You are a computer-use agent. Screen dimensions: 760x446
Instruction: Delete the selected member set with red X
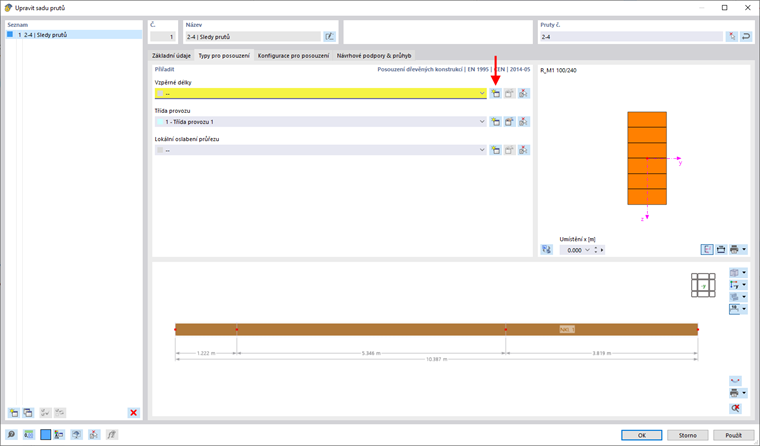(133, 413)
